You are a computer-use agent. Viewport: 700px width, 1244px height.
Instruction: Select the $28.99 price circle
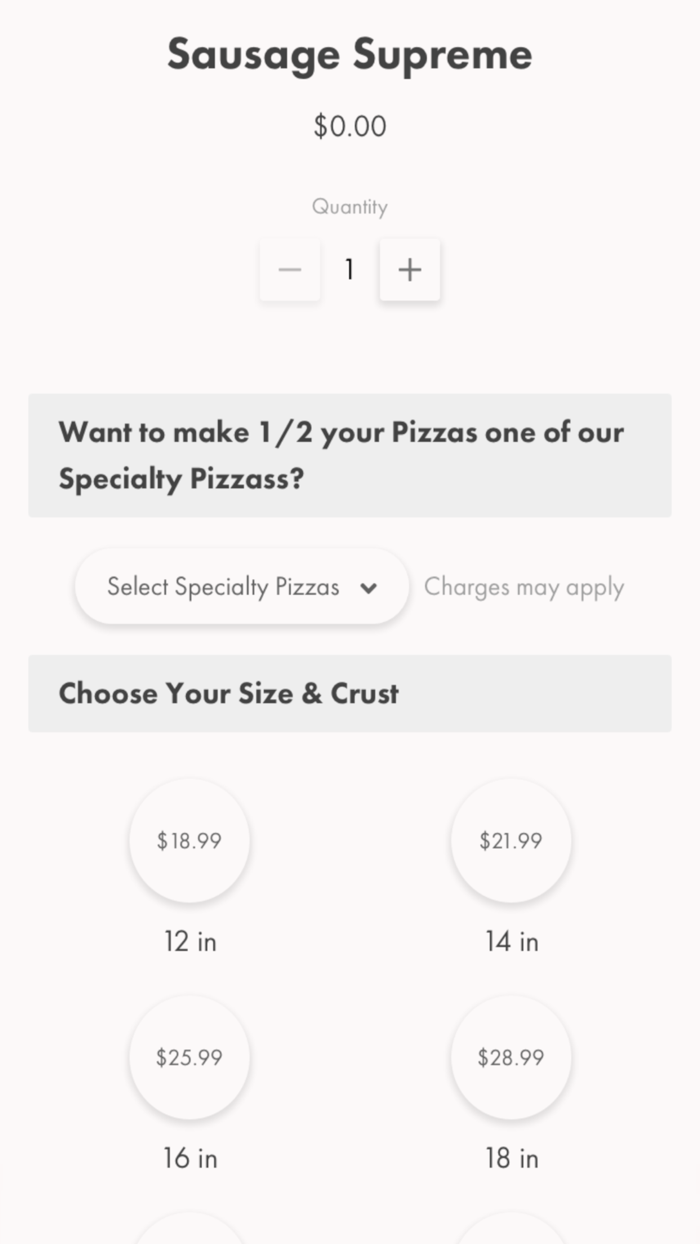coord(510,1057)
